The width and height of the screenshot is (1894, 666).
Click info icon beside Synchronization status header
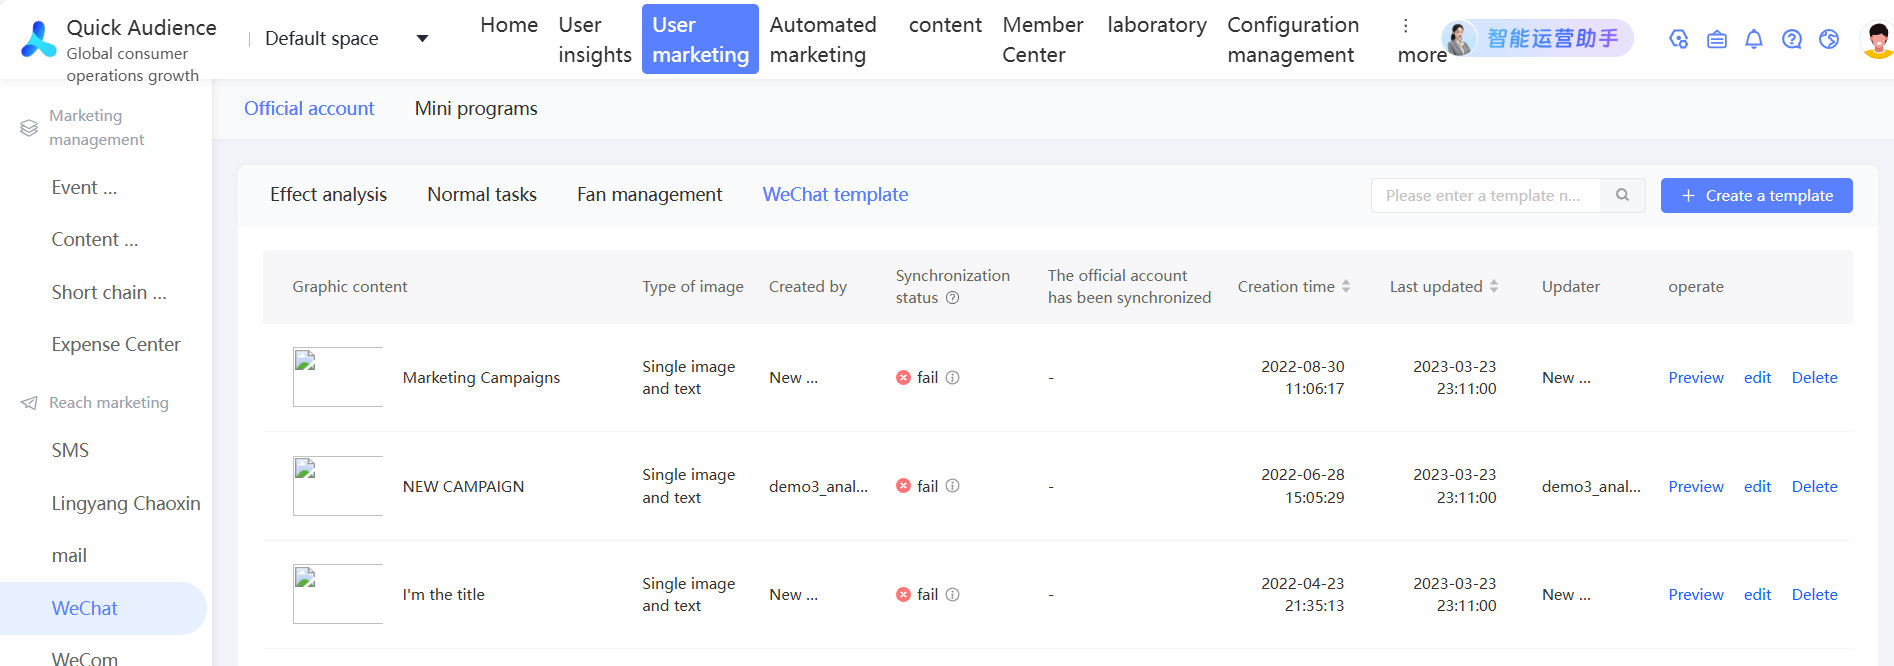tap(953, 298)
